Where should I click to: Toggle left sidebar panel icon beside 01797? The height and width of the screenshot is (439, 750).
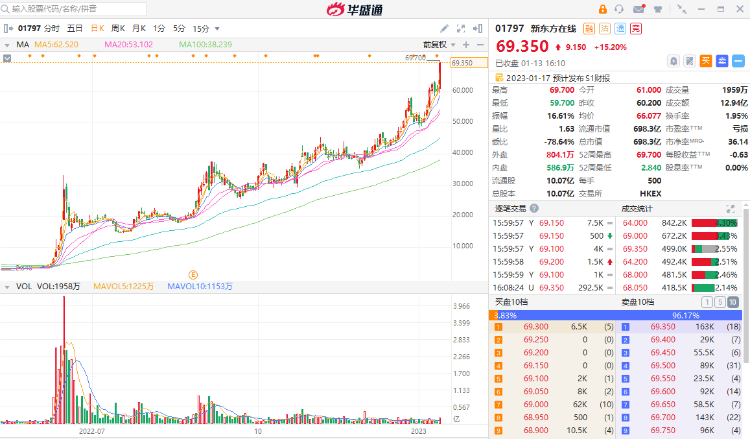[8, 29]
